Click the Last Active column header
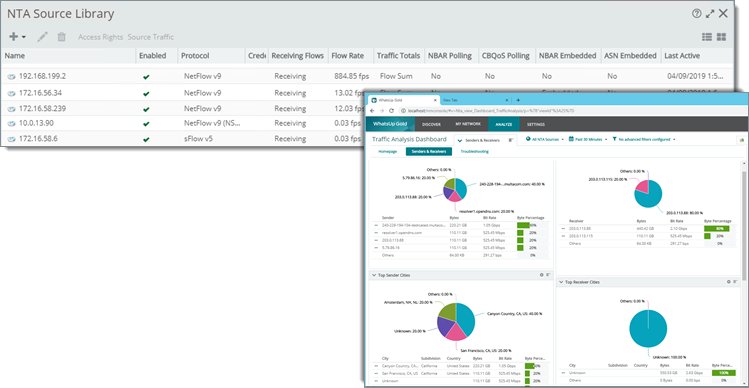 [696, 56]
